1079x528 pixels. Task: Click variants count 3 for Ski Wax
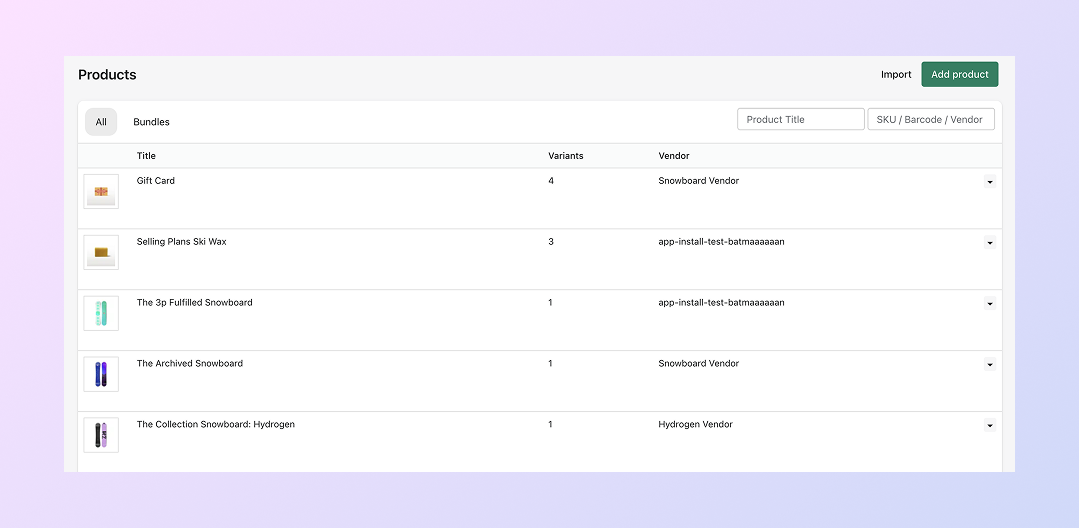[x=551, y=242]
